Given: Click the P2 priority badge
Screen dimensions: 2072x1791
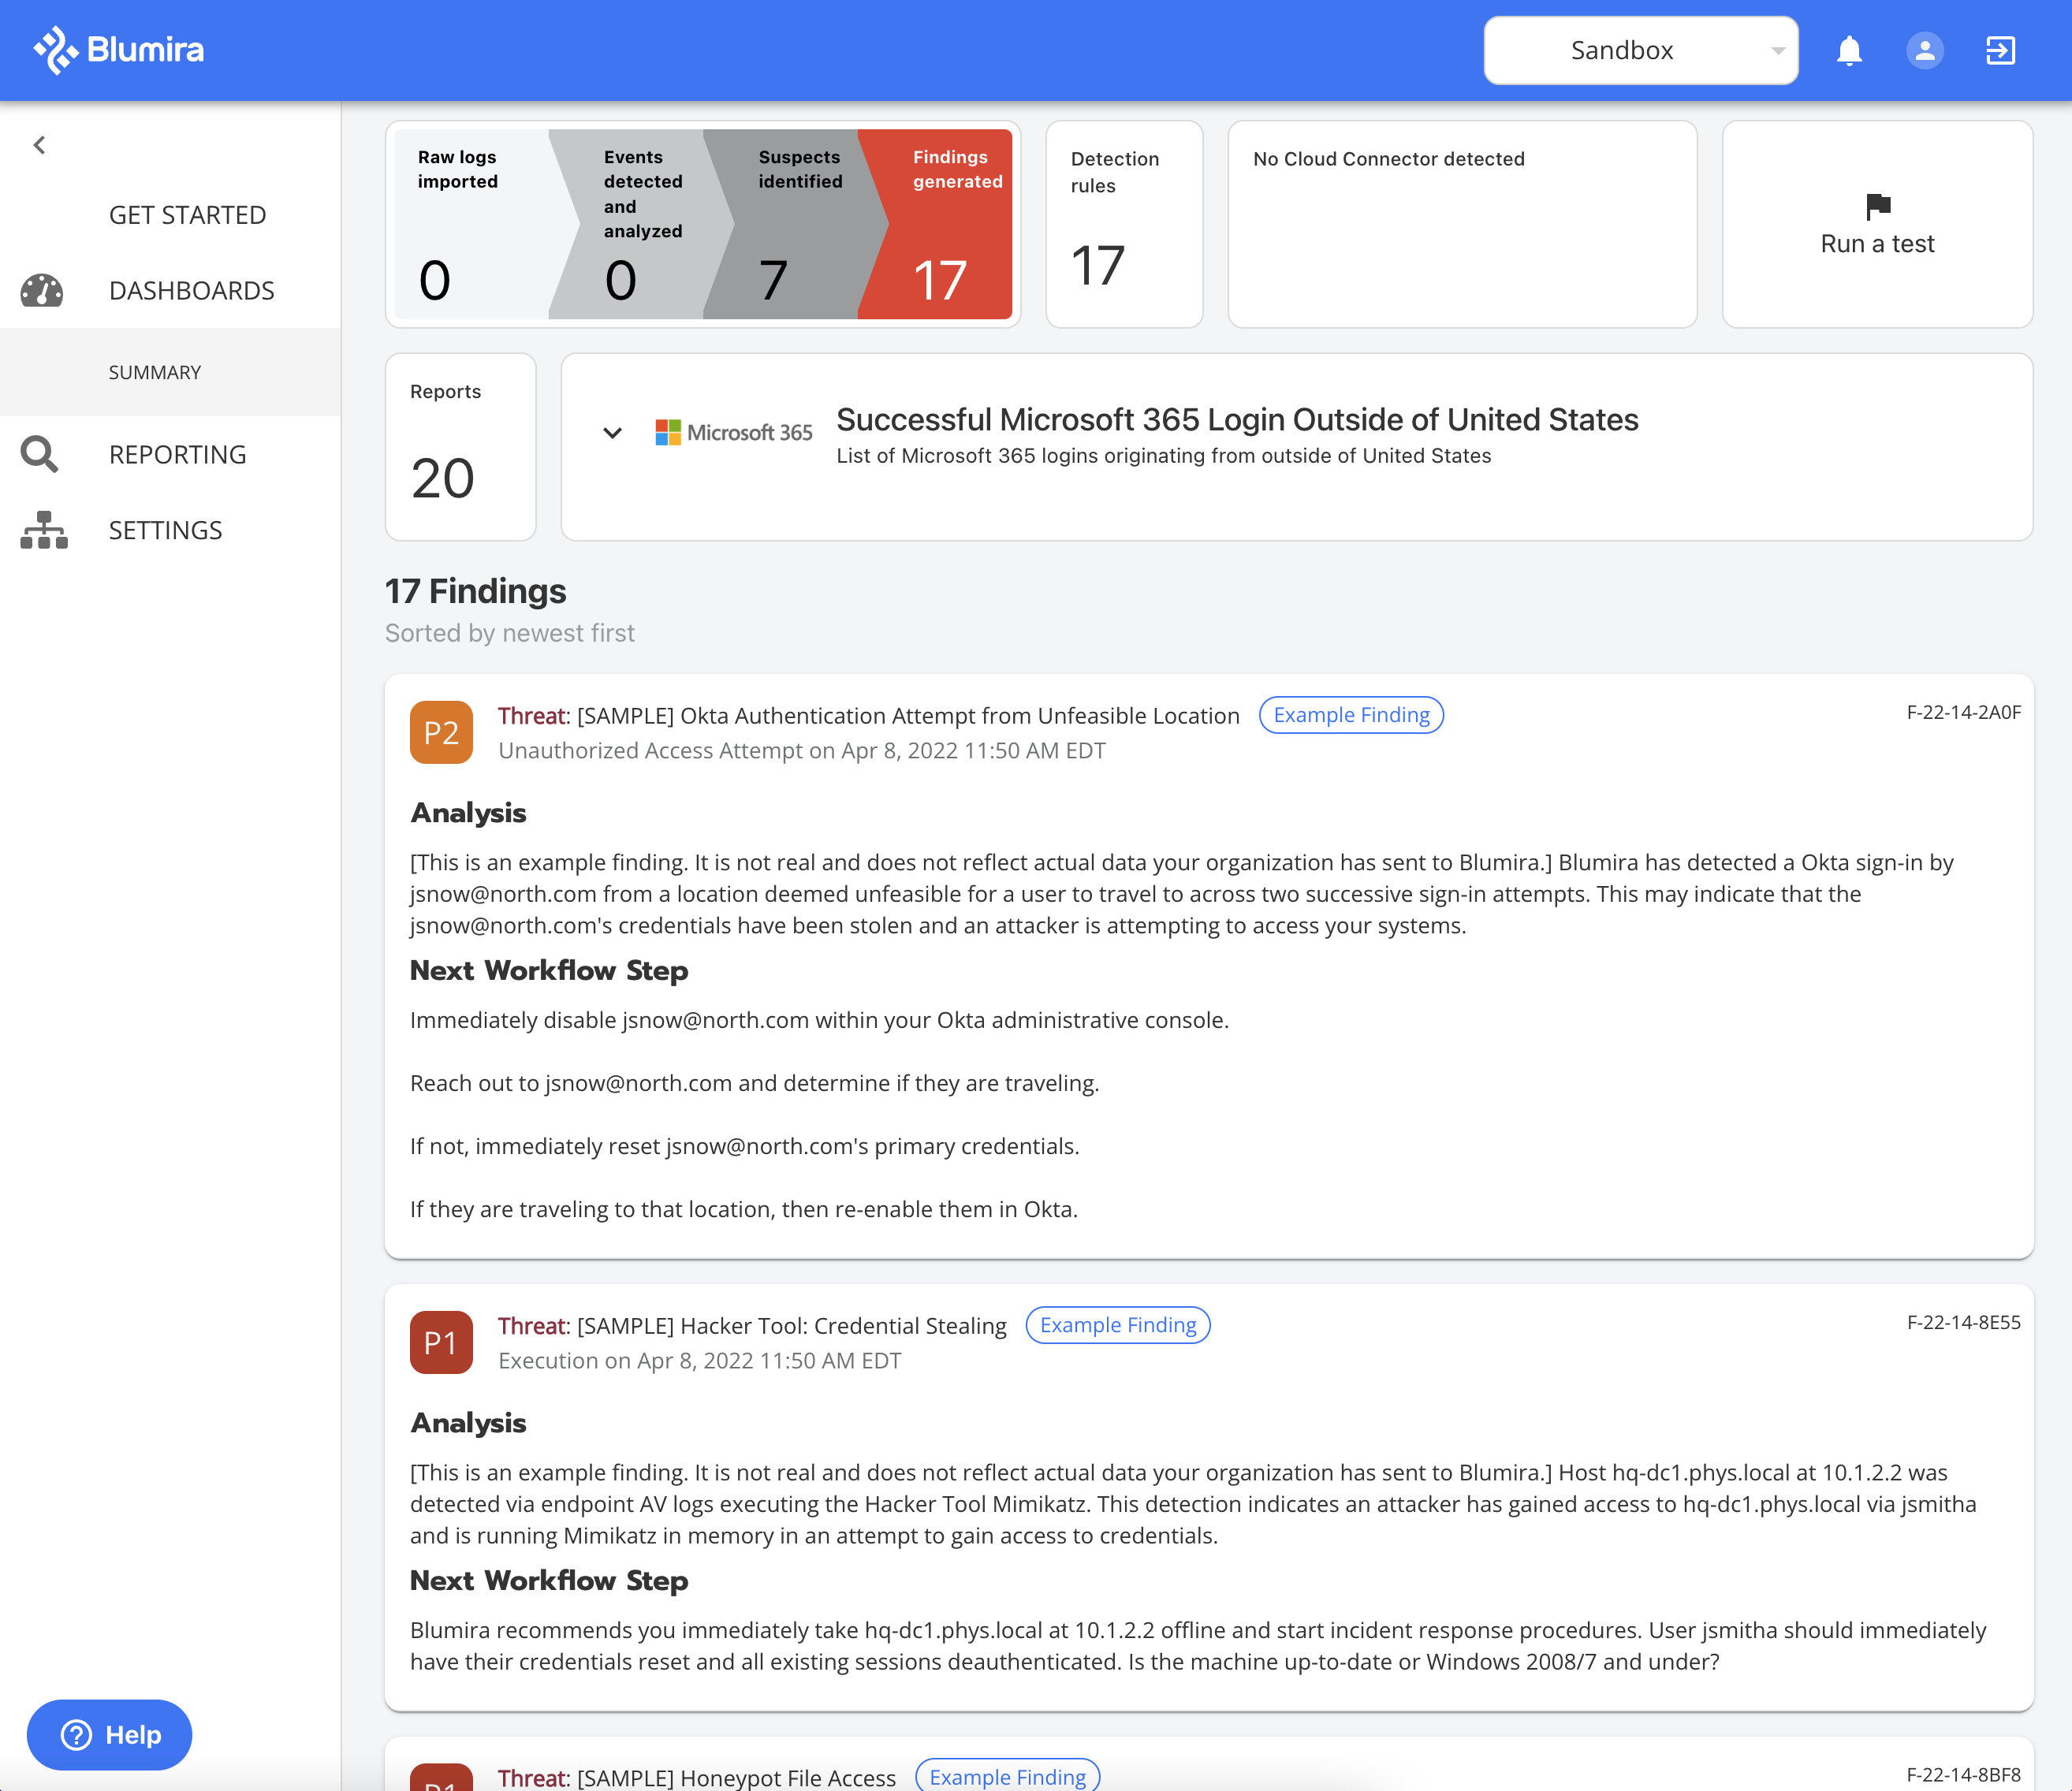Looking at the screenshot, I should pyautogui.click(x=441, y=732).
